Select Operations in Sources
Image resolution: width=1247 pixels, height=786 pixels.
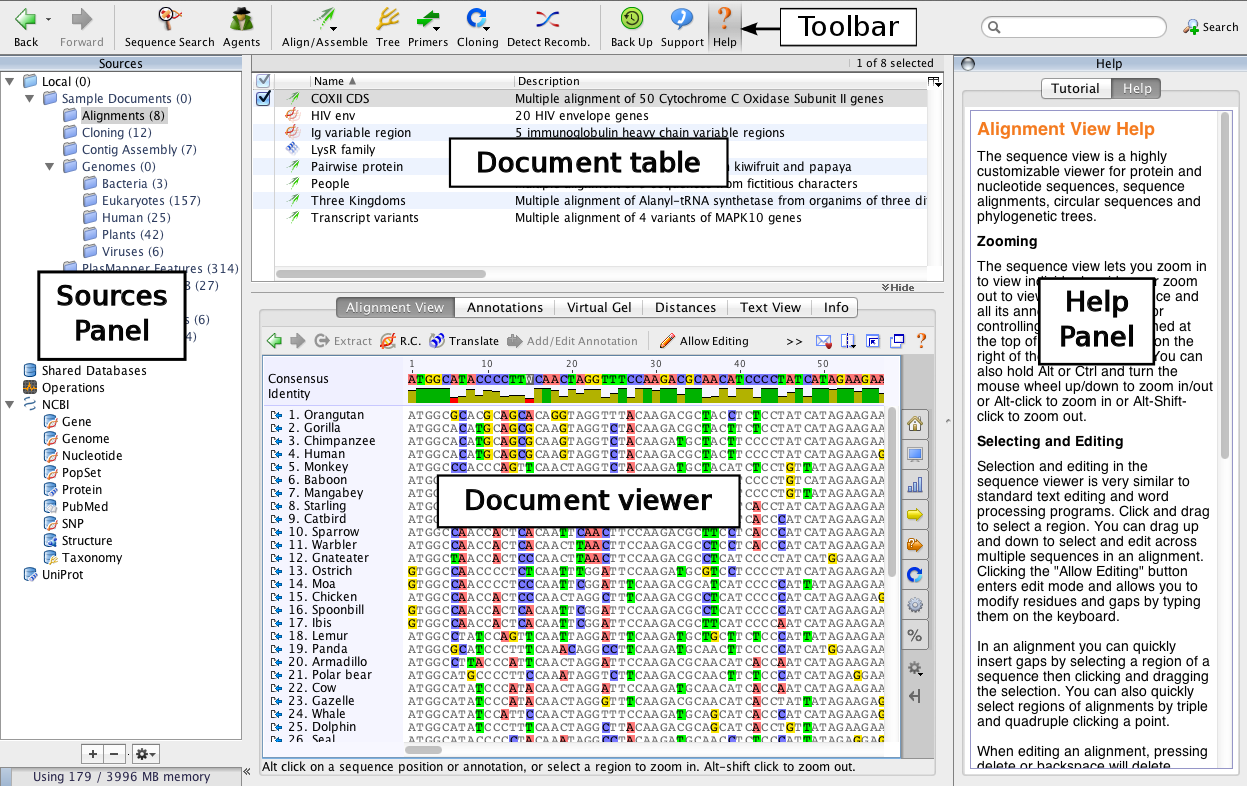(63, 387)
